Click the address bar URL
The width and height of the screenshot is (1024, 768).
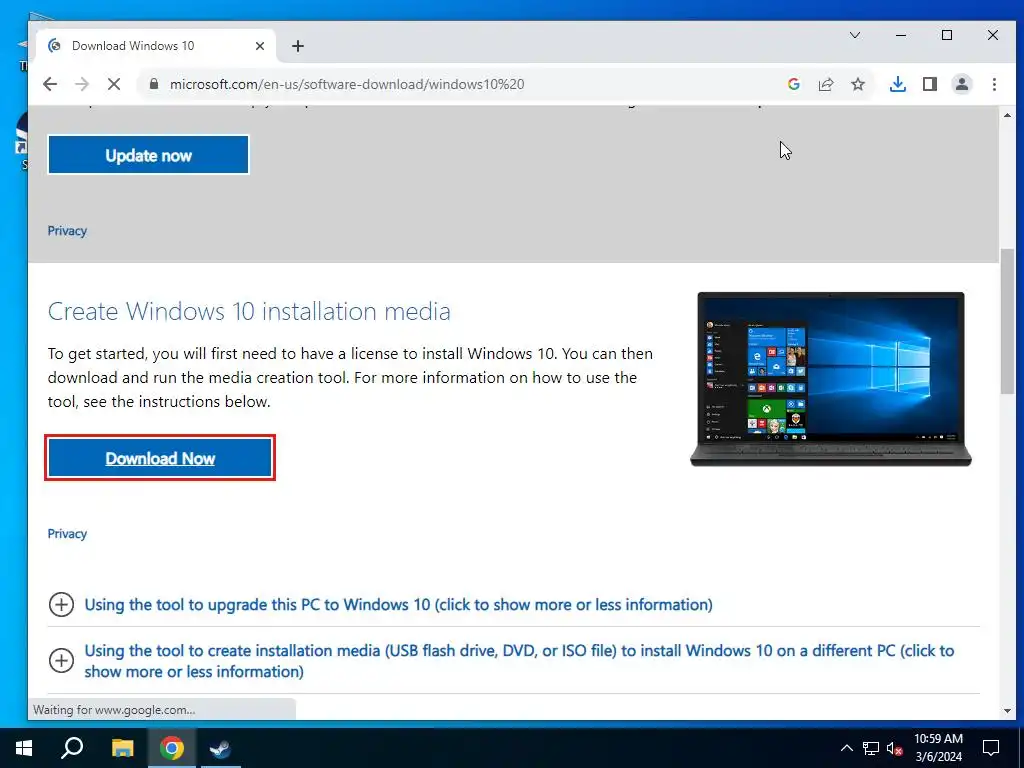pos(347,84)
